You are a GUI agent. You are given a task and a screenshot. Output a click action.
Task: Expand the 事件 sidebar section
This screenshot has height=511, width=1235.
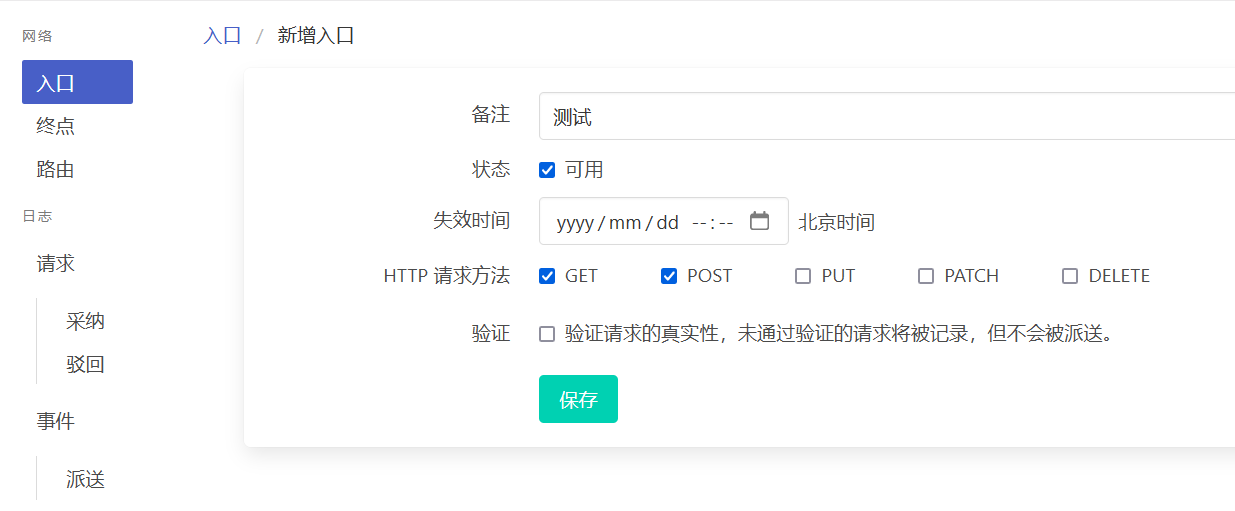(x=56, y=422)
